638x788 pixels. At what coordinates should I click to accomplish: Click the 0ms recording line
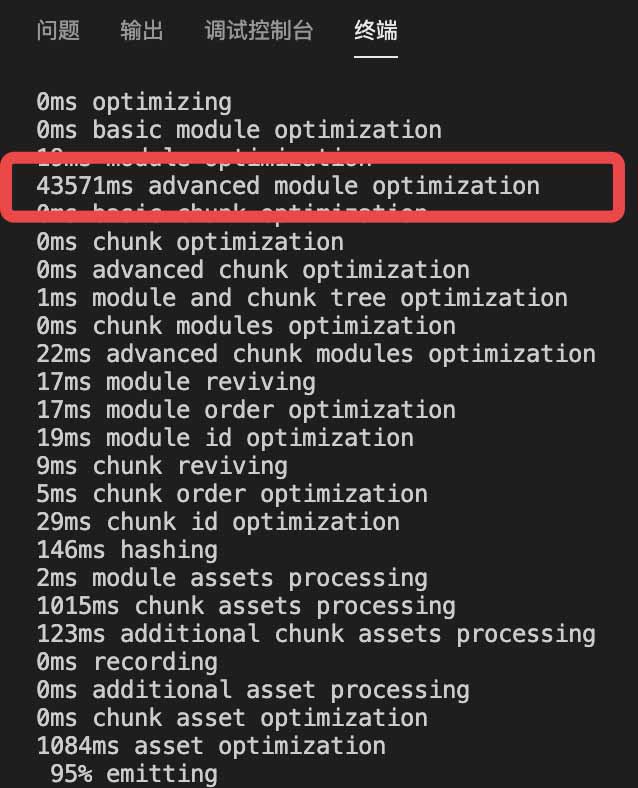127,662
